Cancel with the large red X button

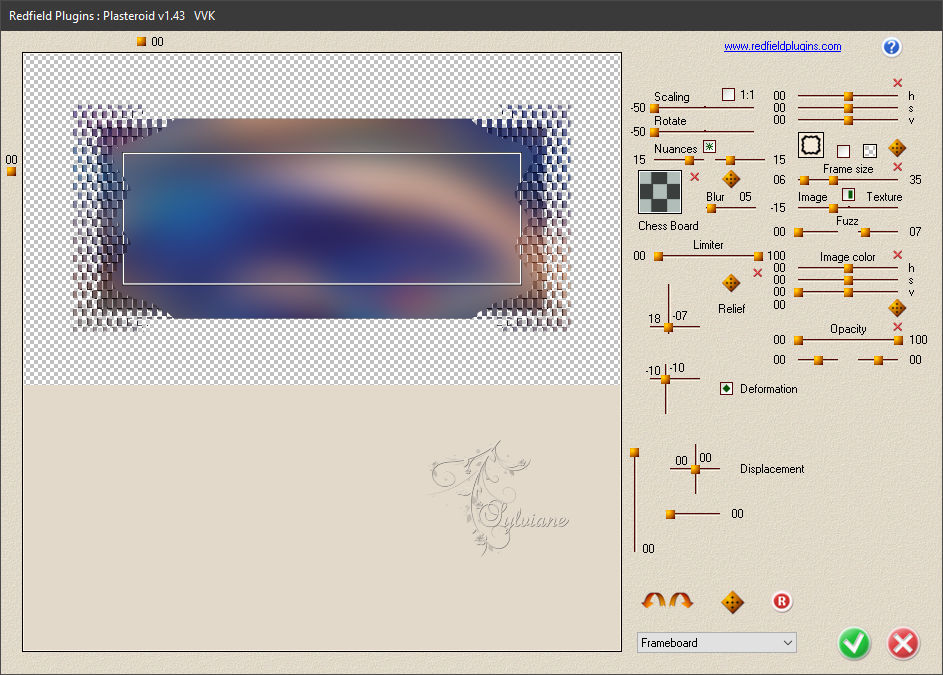[903, 643]
